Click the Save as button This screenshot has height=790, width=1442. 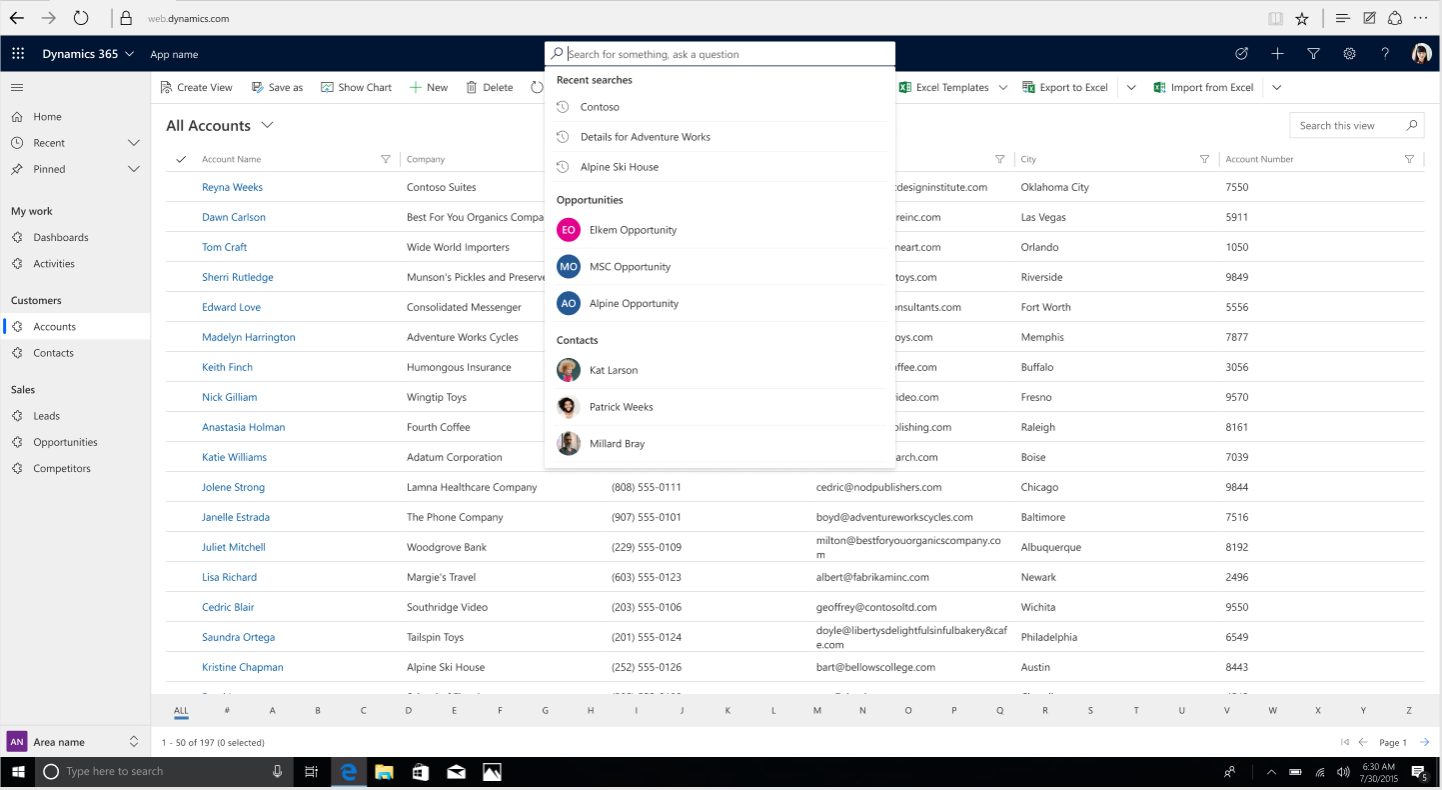click(277, 88)
